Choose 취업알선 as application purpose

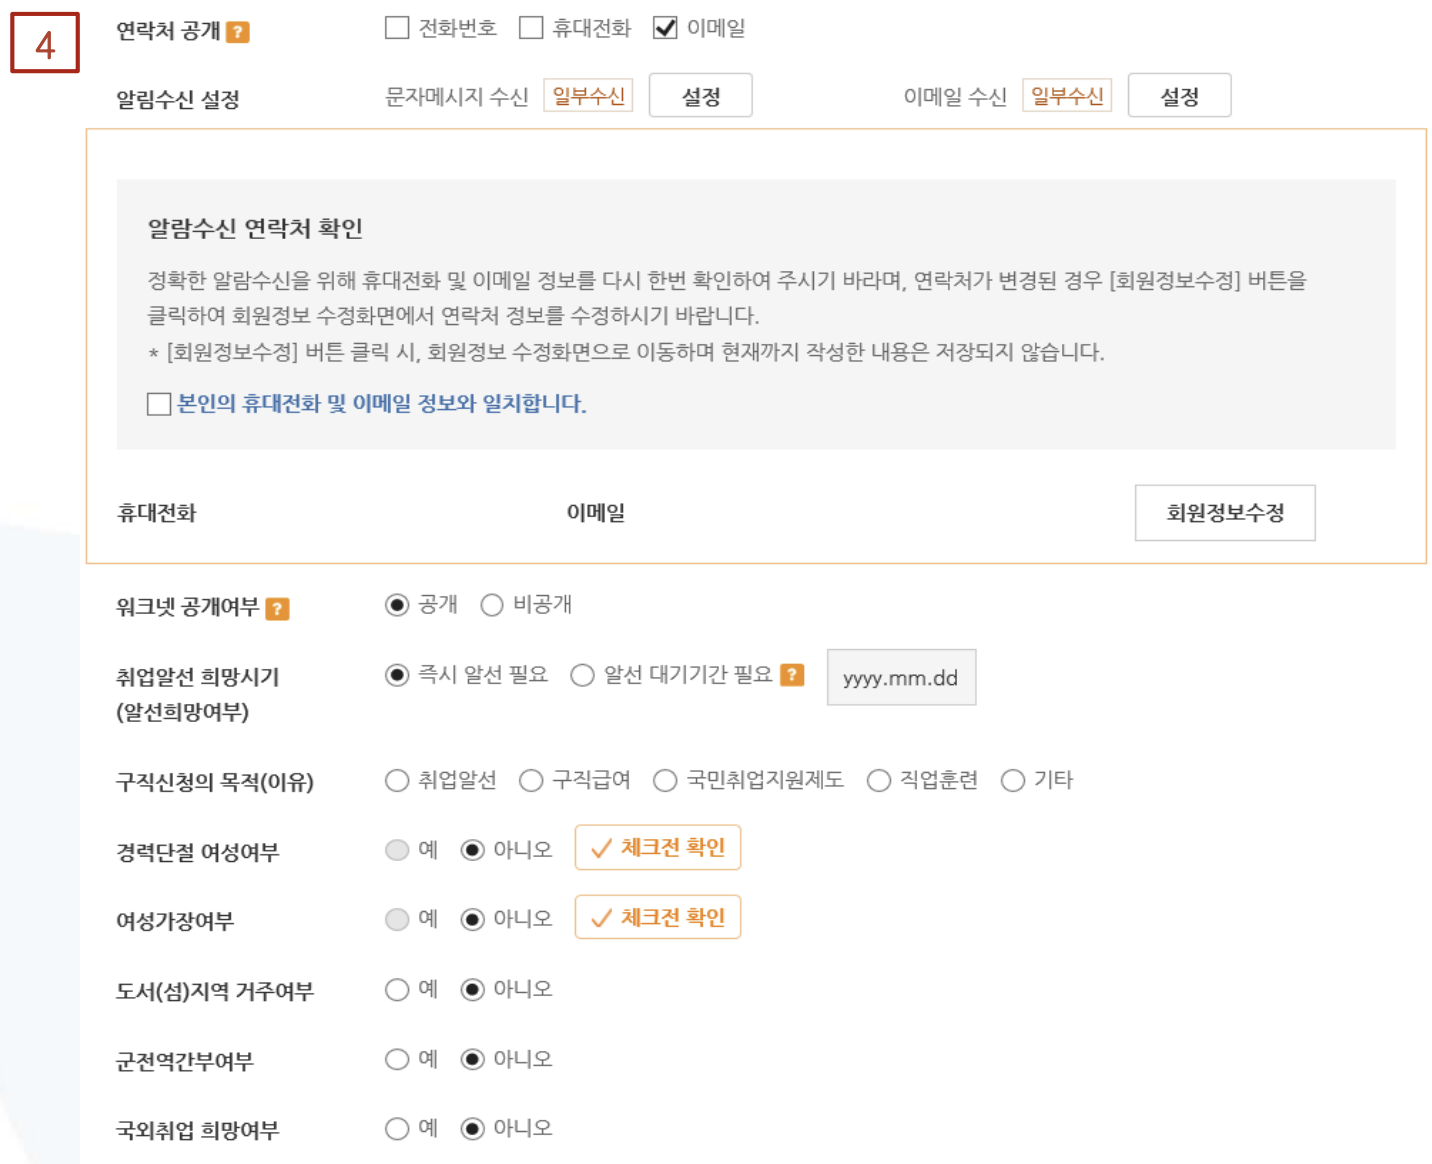tap(396, 780)
